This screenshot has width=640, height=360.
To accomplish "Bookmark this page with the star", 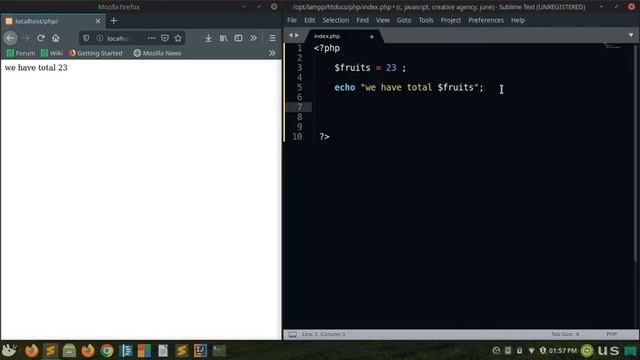I will tap(178, 38).
